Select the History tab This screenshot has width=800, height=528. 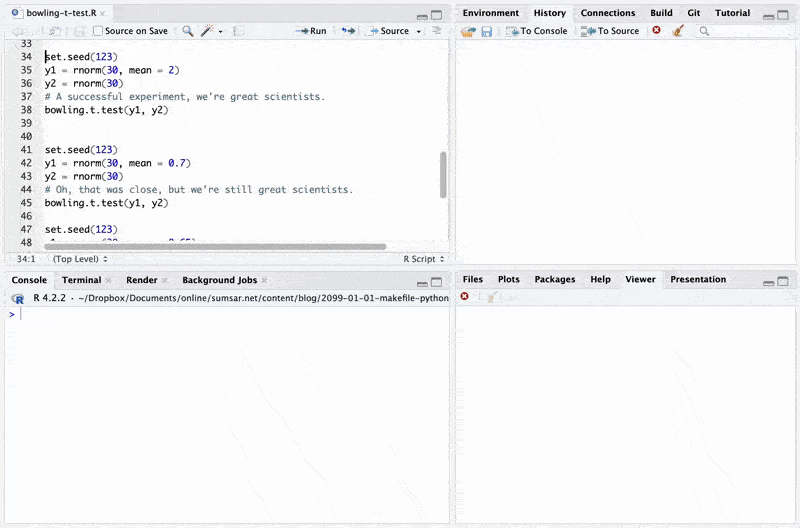pyautogui.click(x=549, y=13)
